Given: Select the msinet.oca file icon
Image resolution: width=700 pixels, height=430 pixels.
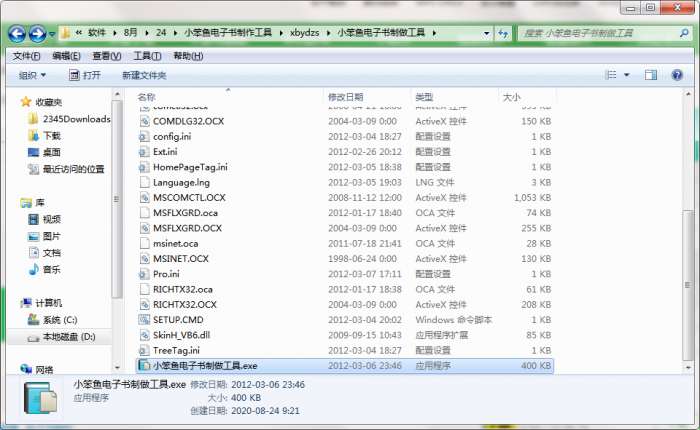Looking at the screenshot, I should [x=144, y=243].
